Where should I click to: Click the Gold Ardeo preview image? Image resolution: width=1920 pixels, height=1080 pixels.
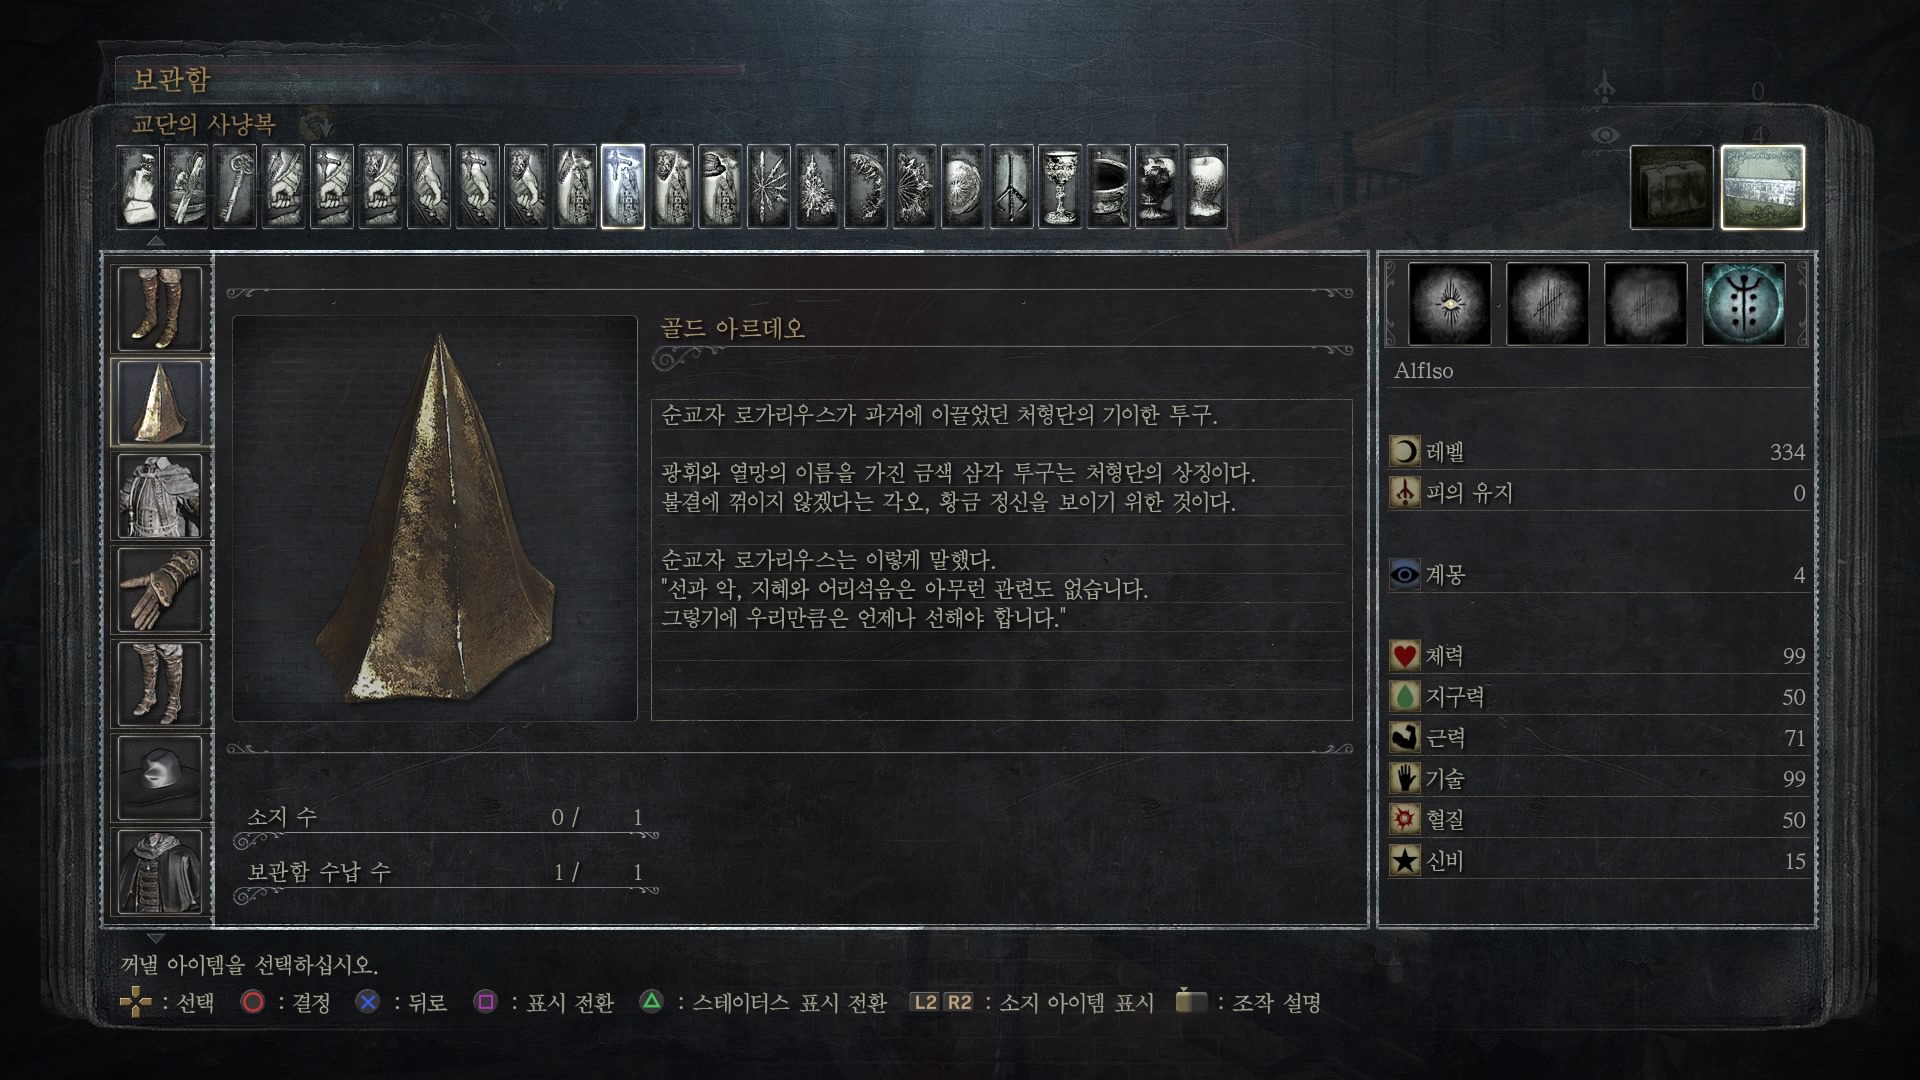coord(435,518)
